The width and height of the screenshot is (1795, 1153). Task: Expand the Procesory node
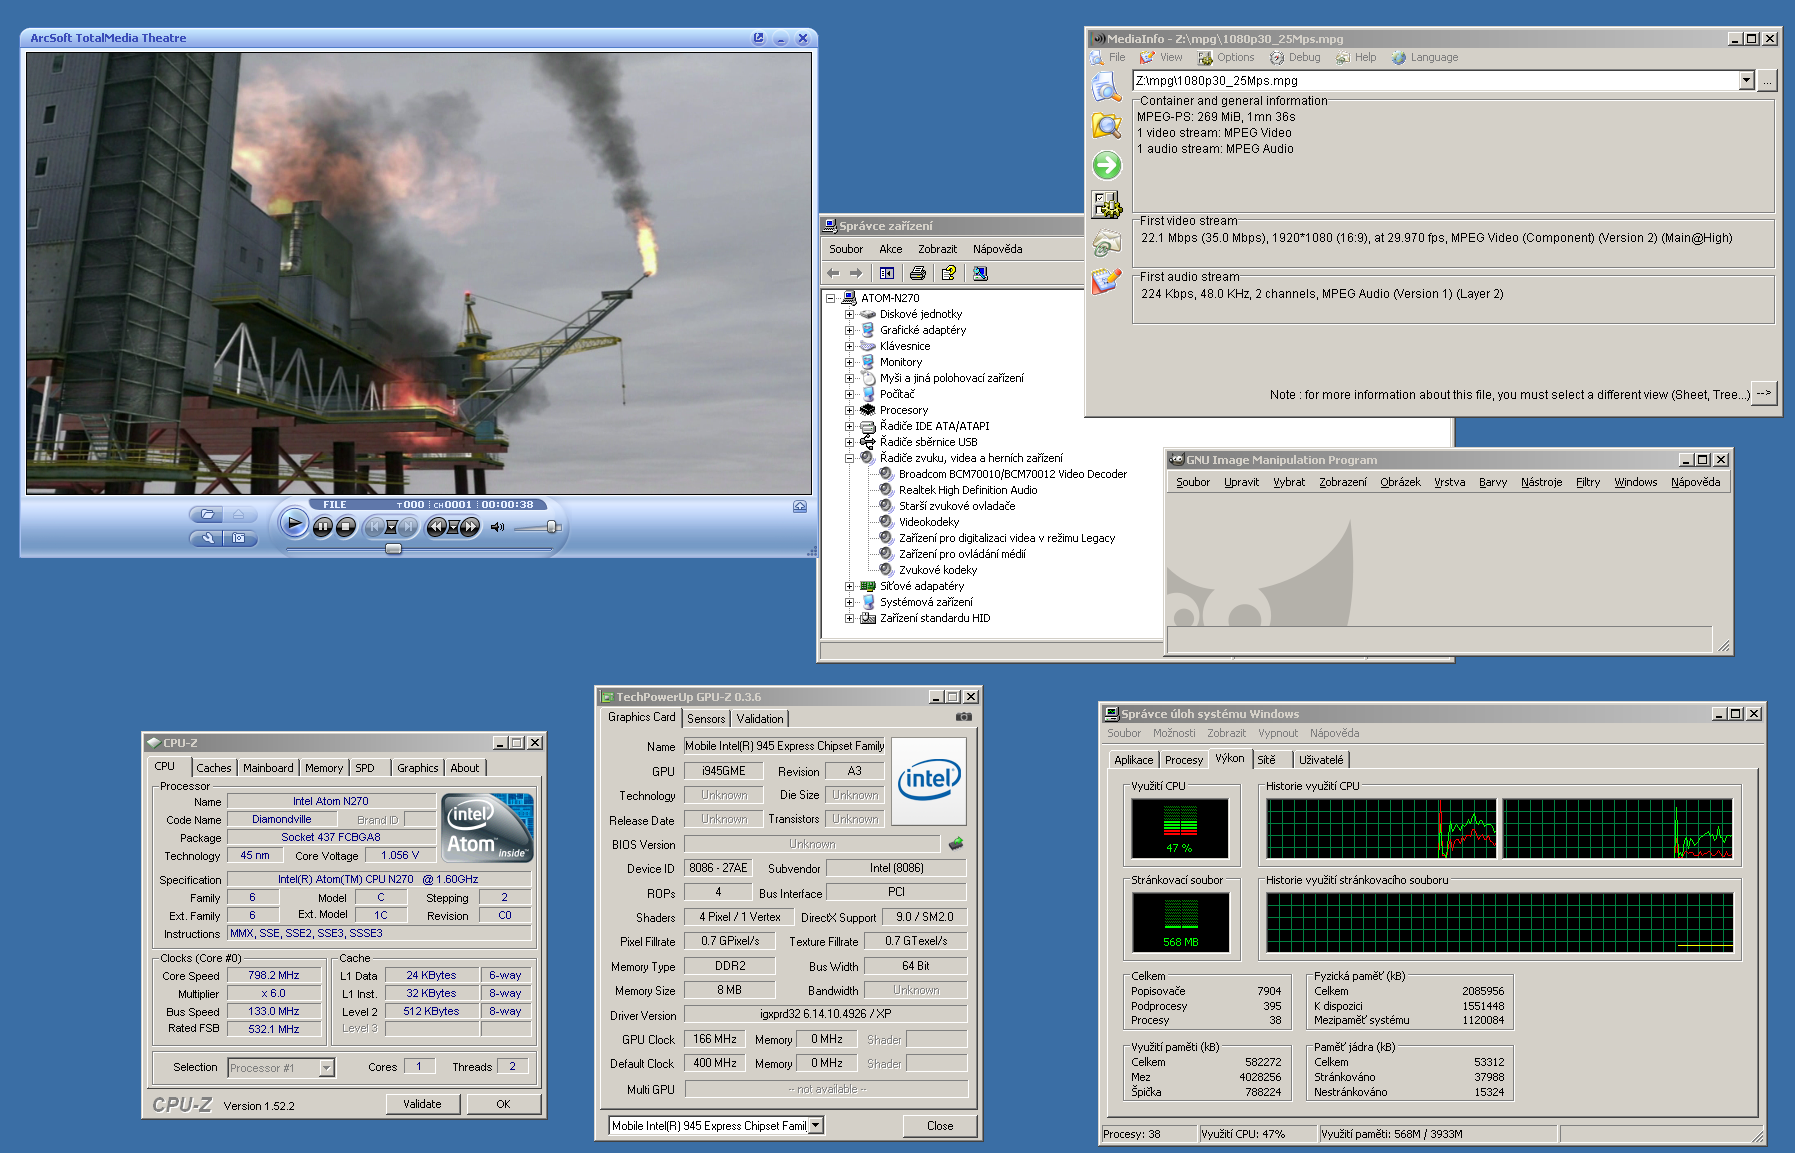pyautogui.click(x=849, y=410)
